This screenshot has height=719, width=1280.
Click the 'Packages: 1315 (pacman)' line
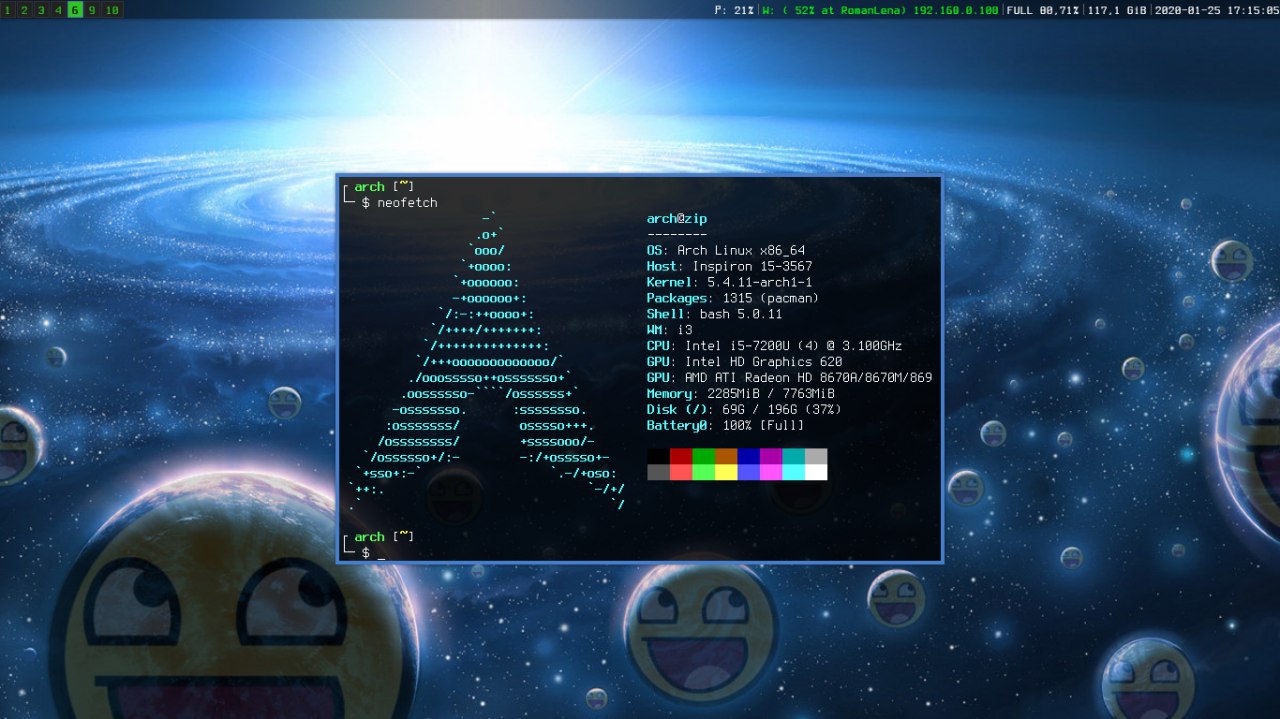tap(733, 298)
